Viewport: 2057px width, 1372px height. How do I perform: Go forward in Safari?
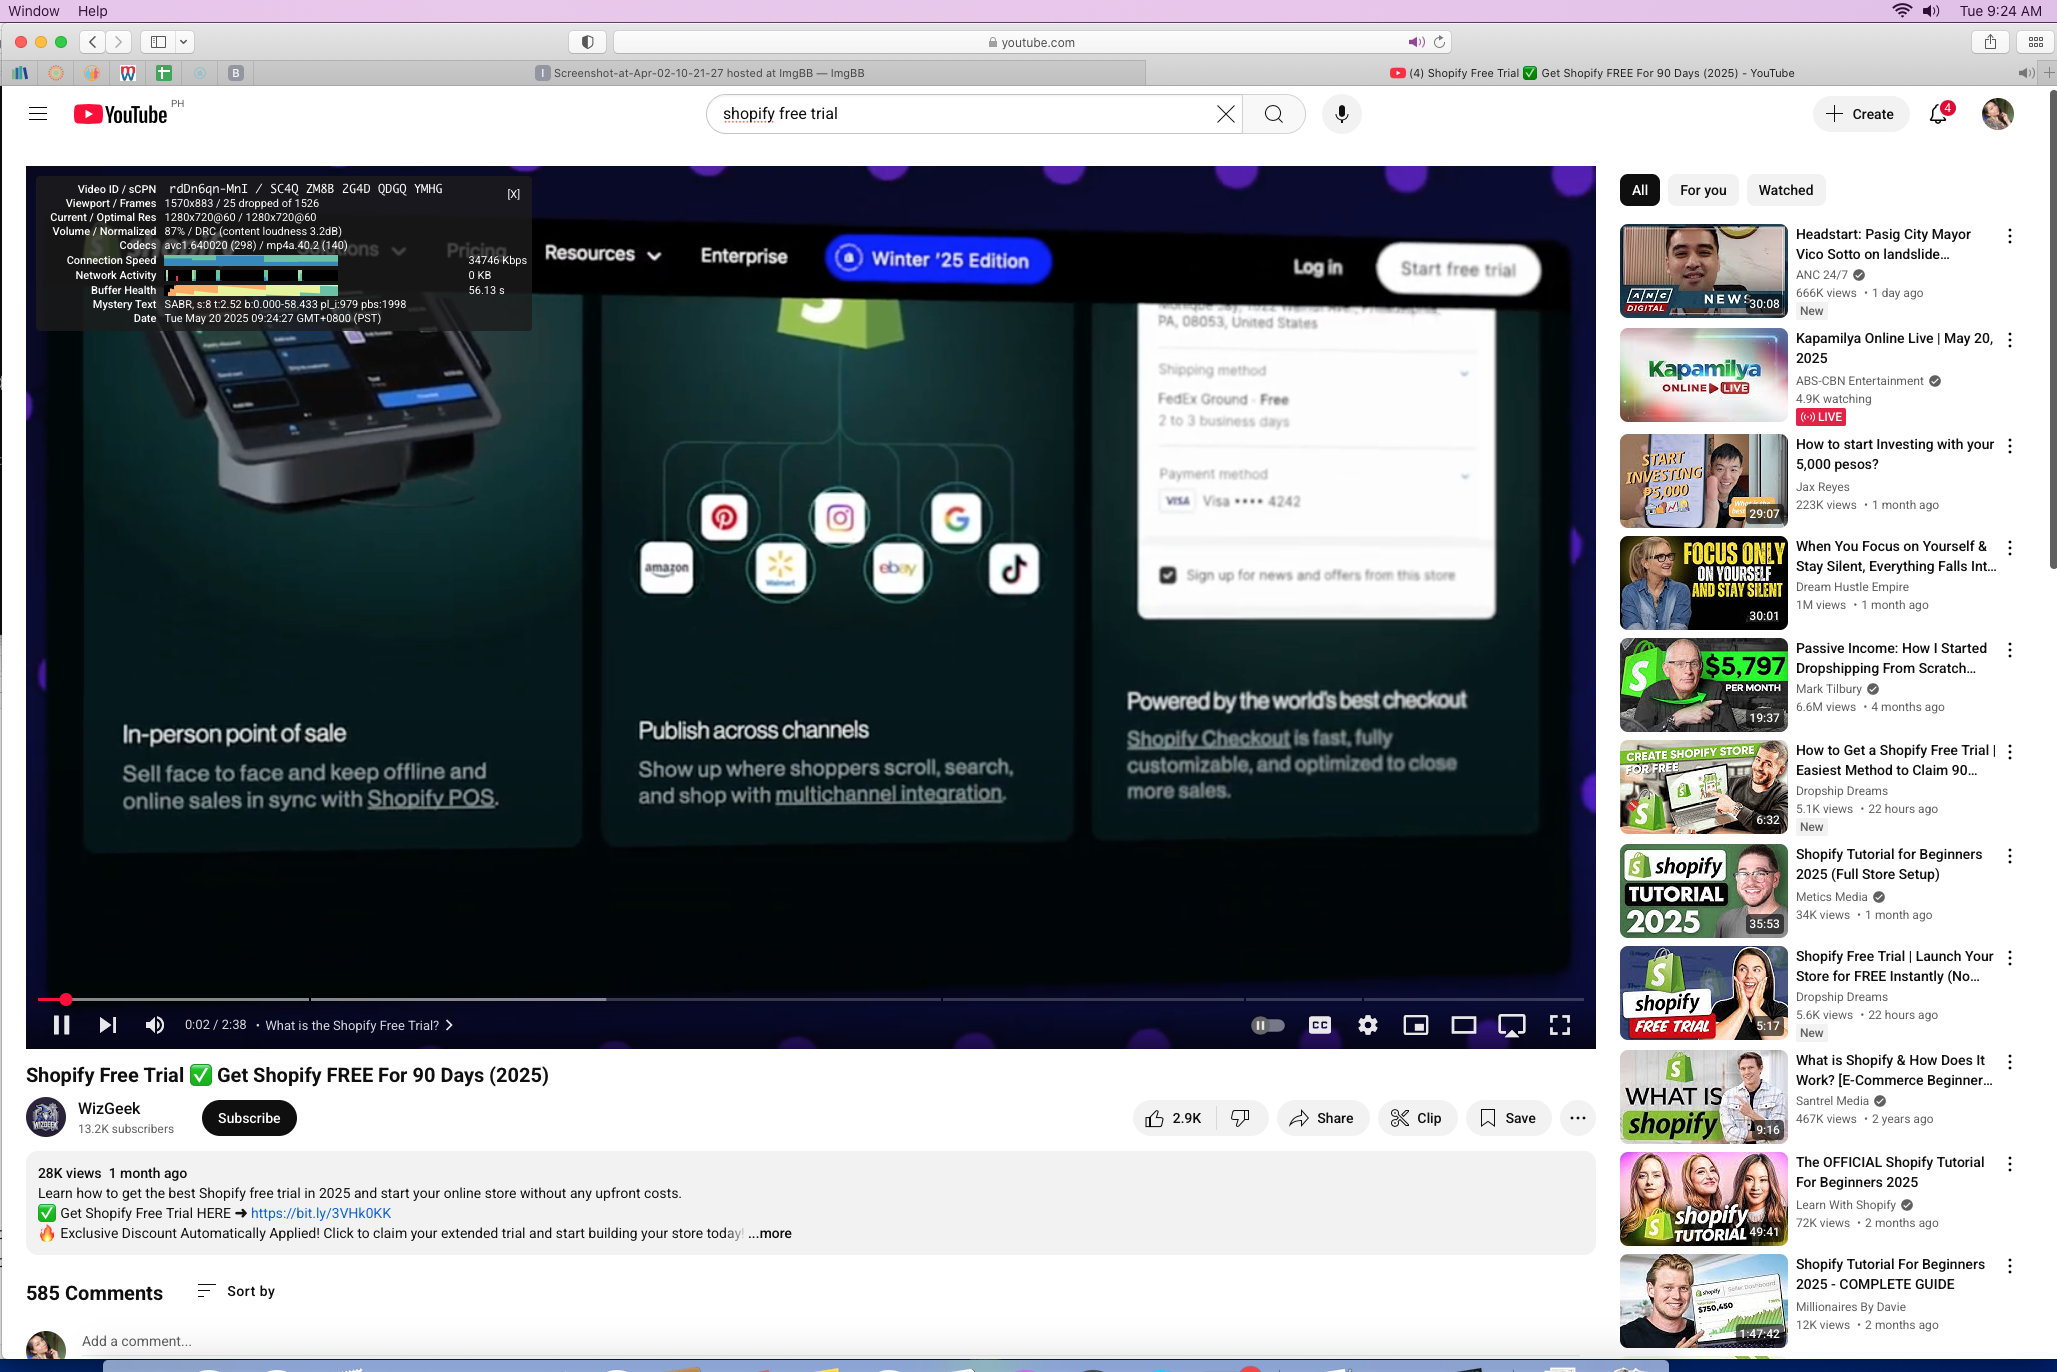click(x=119, y=42)
